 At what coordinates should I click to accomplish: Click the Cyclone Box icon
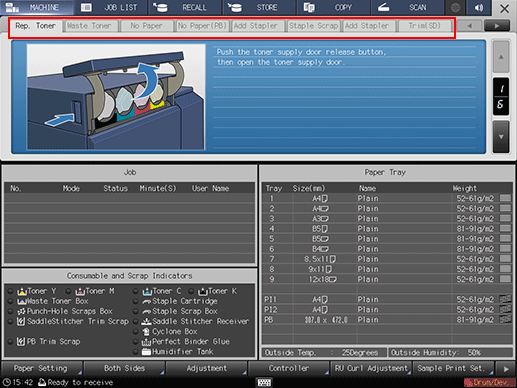point(146,332)
